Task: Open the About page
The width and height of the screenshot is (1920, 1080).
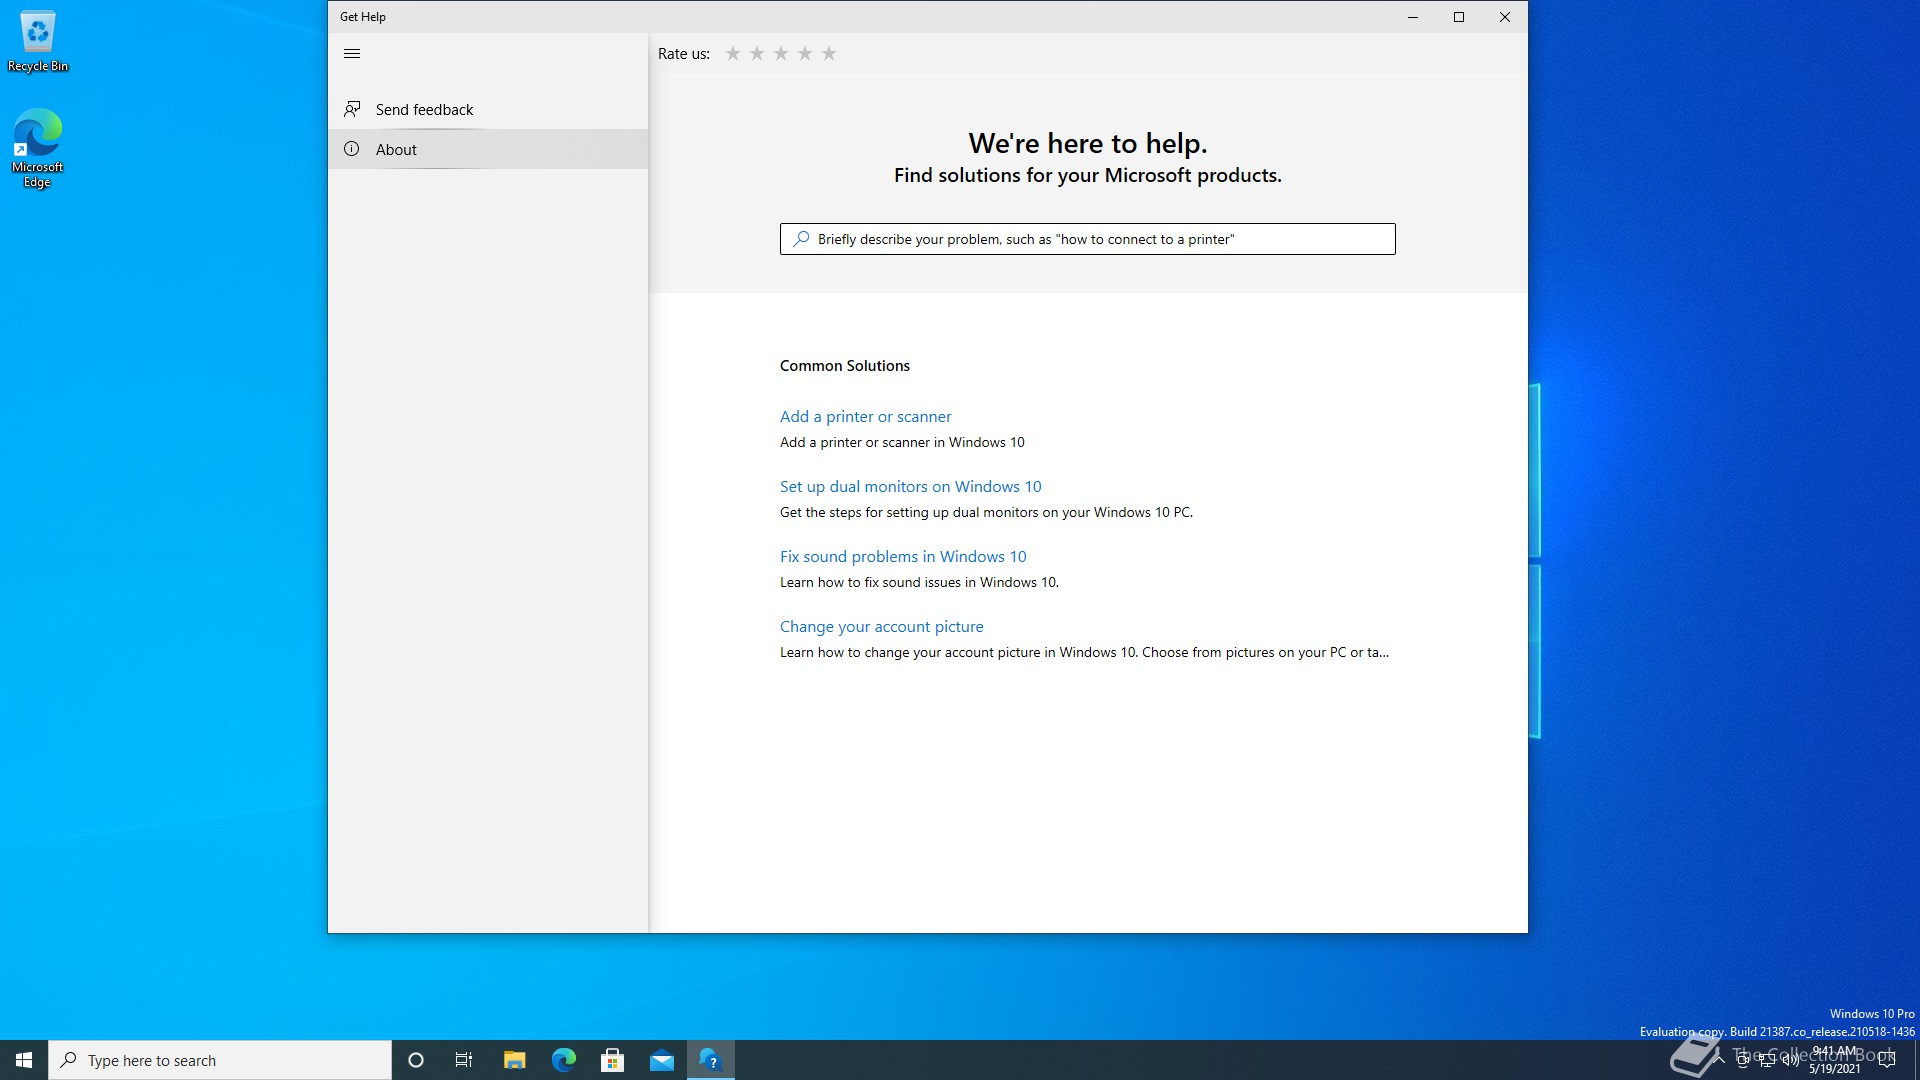Action: click(x=488, y=149)
